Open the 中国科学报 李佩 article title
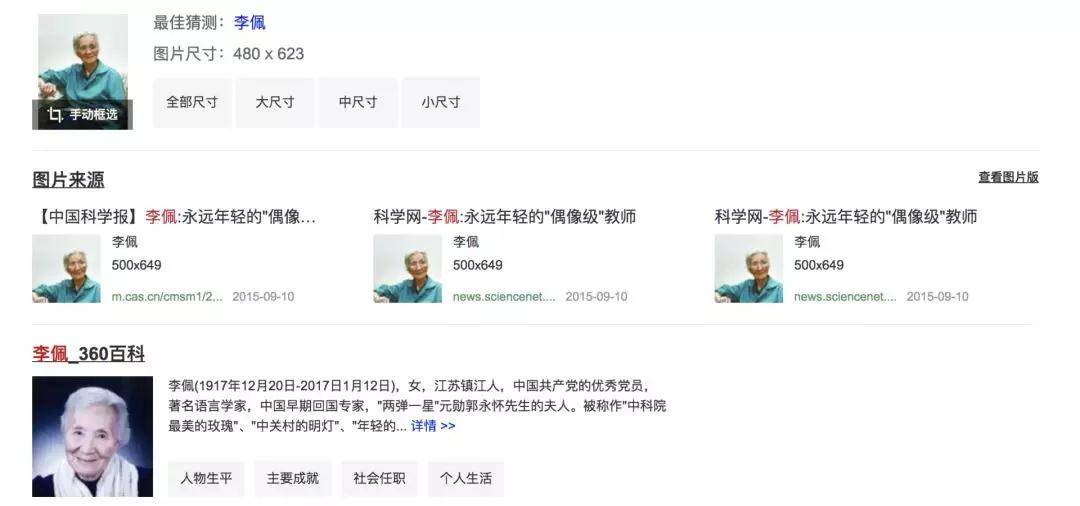1080x506 pixels. (174, 217)
